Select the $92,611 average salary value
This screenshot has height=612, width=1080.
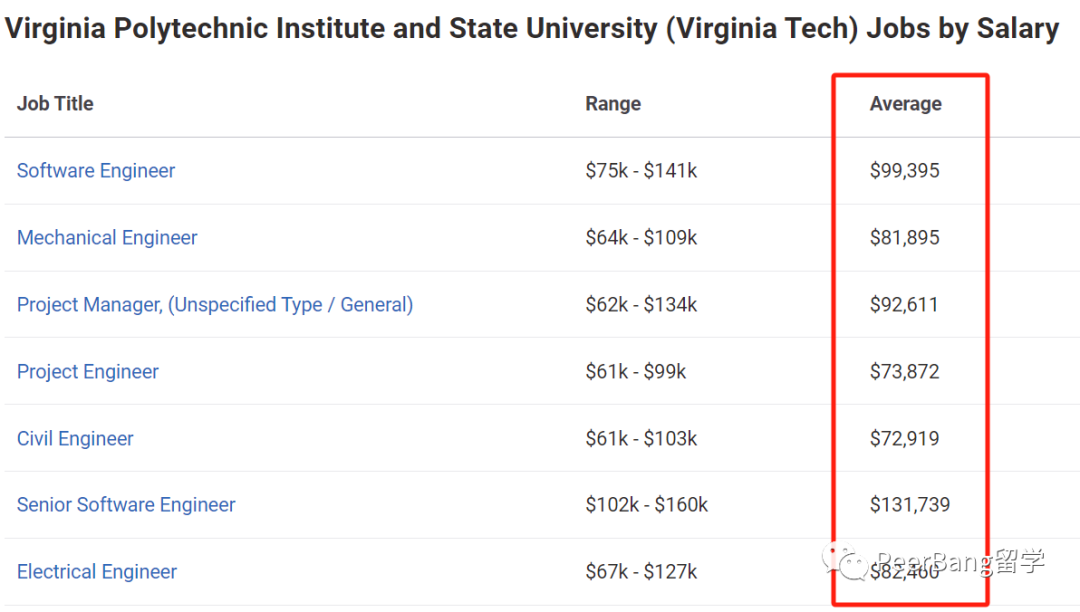coord(904,304)
